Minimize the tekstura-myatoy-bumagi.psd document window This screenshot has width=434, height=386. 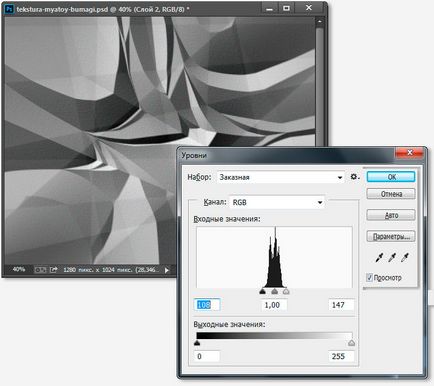(269, 8)
